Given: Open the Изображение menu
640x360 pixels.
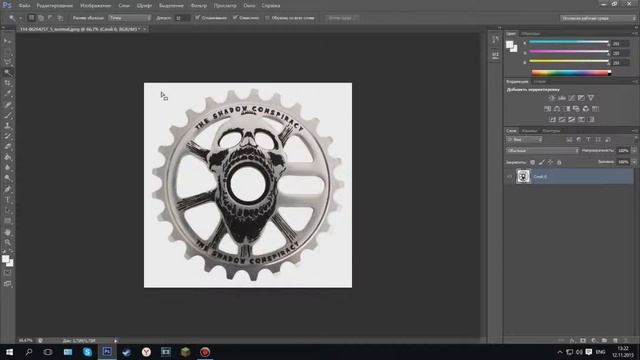Looking at the screenshot, I should 96,6.
